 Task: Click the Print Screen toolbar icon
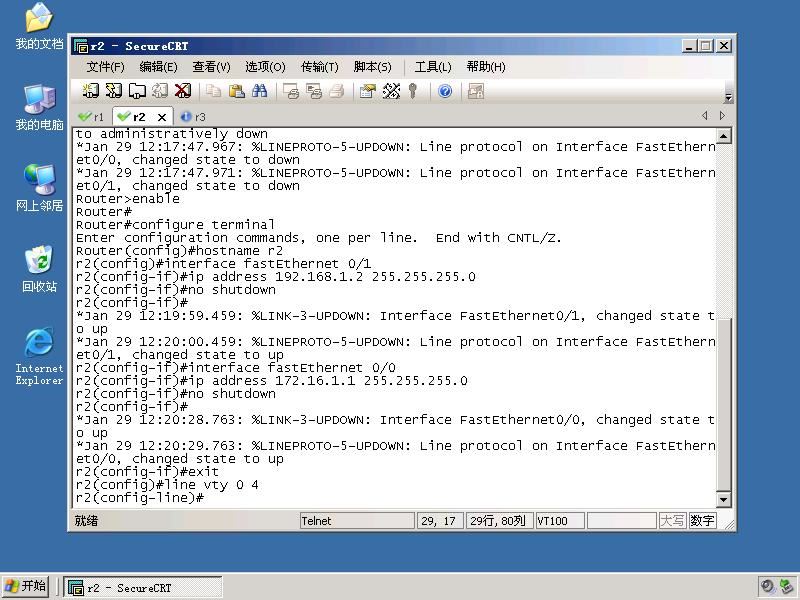coord(291,91)
